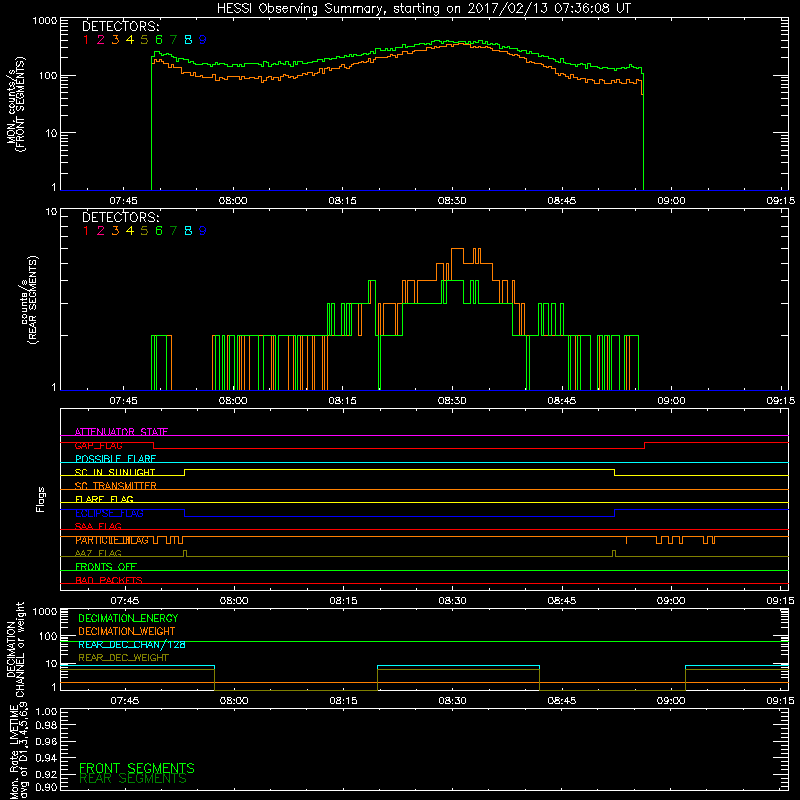
Task: Click the 0.92 livetime y-axis value
Action: [x=46, y=774]
